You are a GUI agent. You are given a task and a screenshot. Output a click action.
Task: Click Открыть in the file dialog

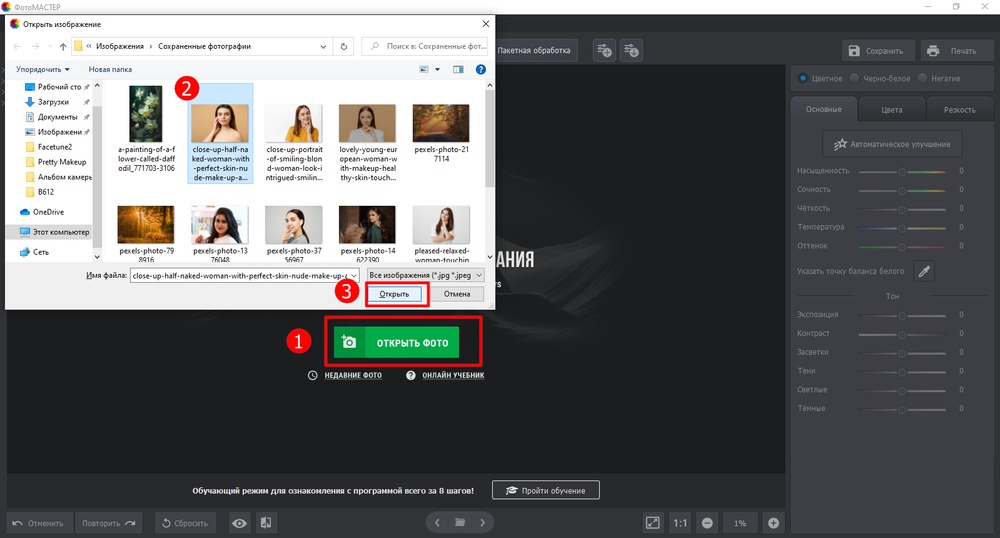394,294
